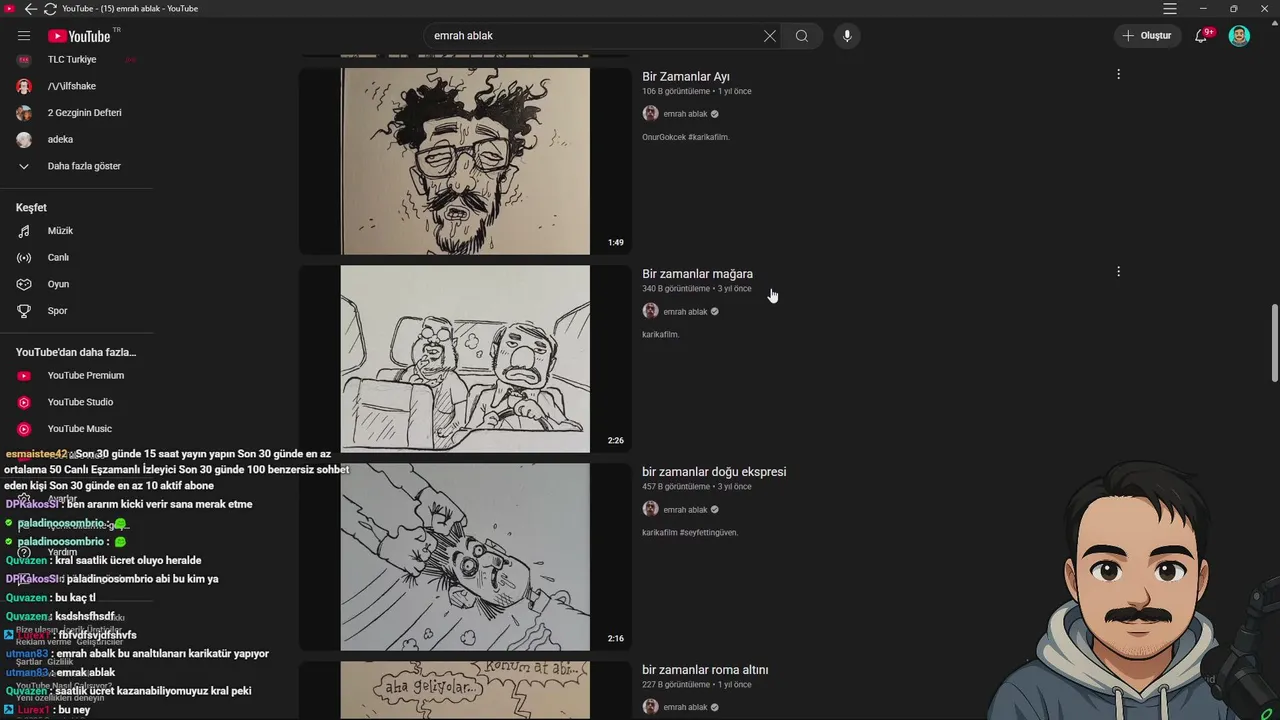Viewport: 1280px width, 720px height.
Task: Open three-dot menu for Bir Zamanlar Ayı
Action: coord(1118,74)
